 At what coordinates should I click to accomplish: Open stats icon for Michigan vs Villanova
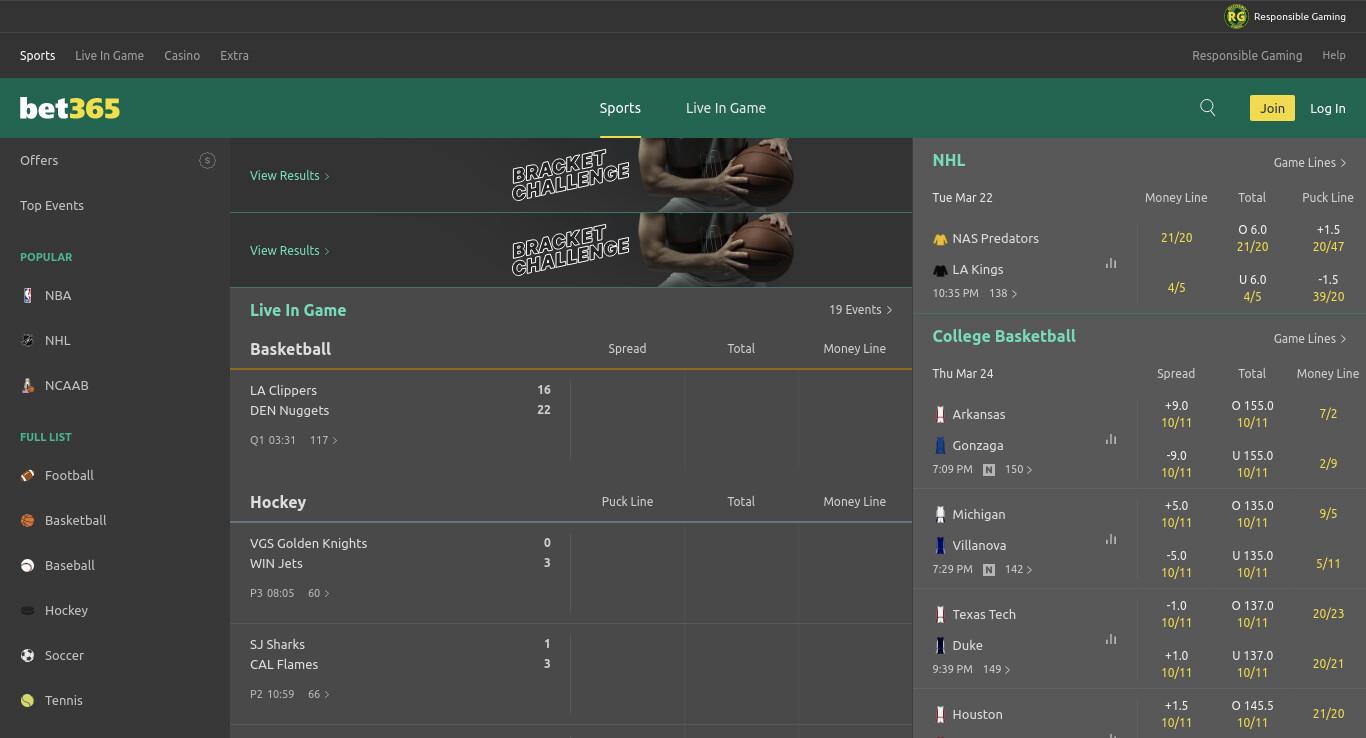tap(1111, 539)
